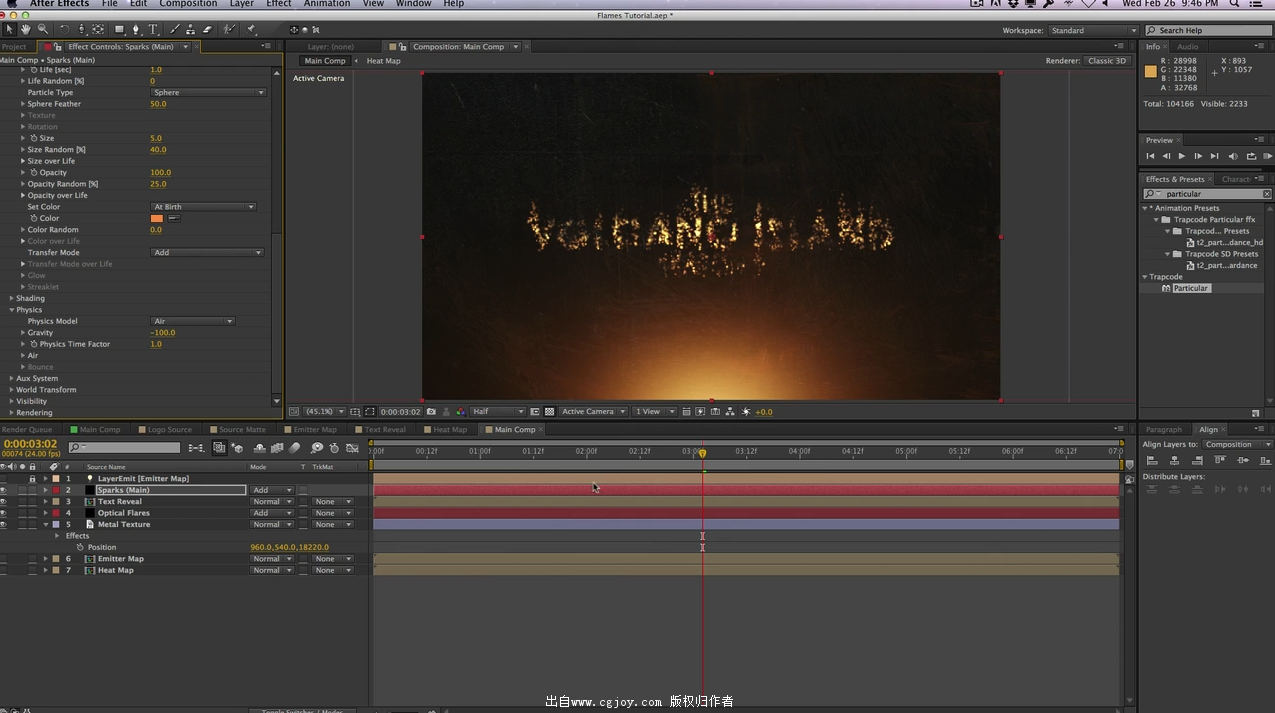Viewport: 1275px width, 713px height.
Task: Take a snapshot of the composition
Action: pyautogui.click(x=431, y=411)
